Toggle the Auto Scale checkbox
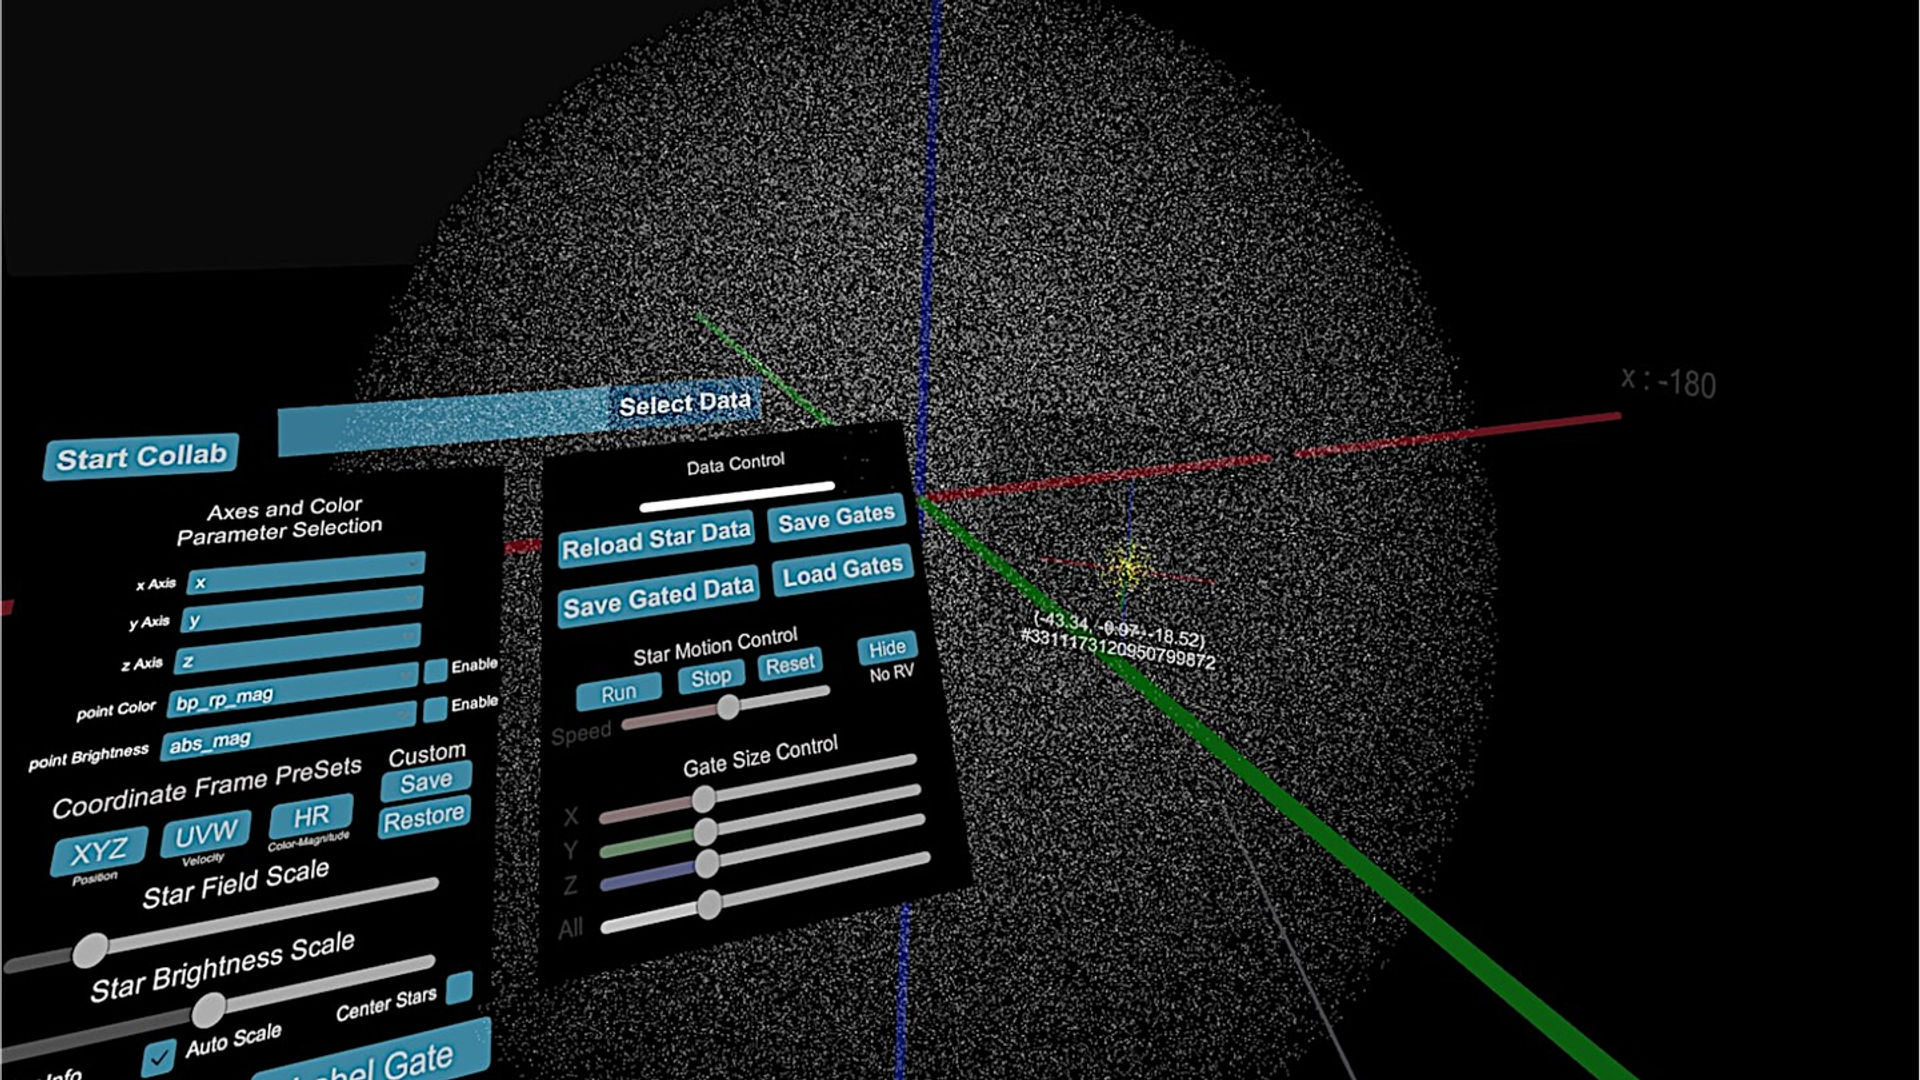Viewport: 1920px width, 1080px height. coord(158,1057)
